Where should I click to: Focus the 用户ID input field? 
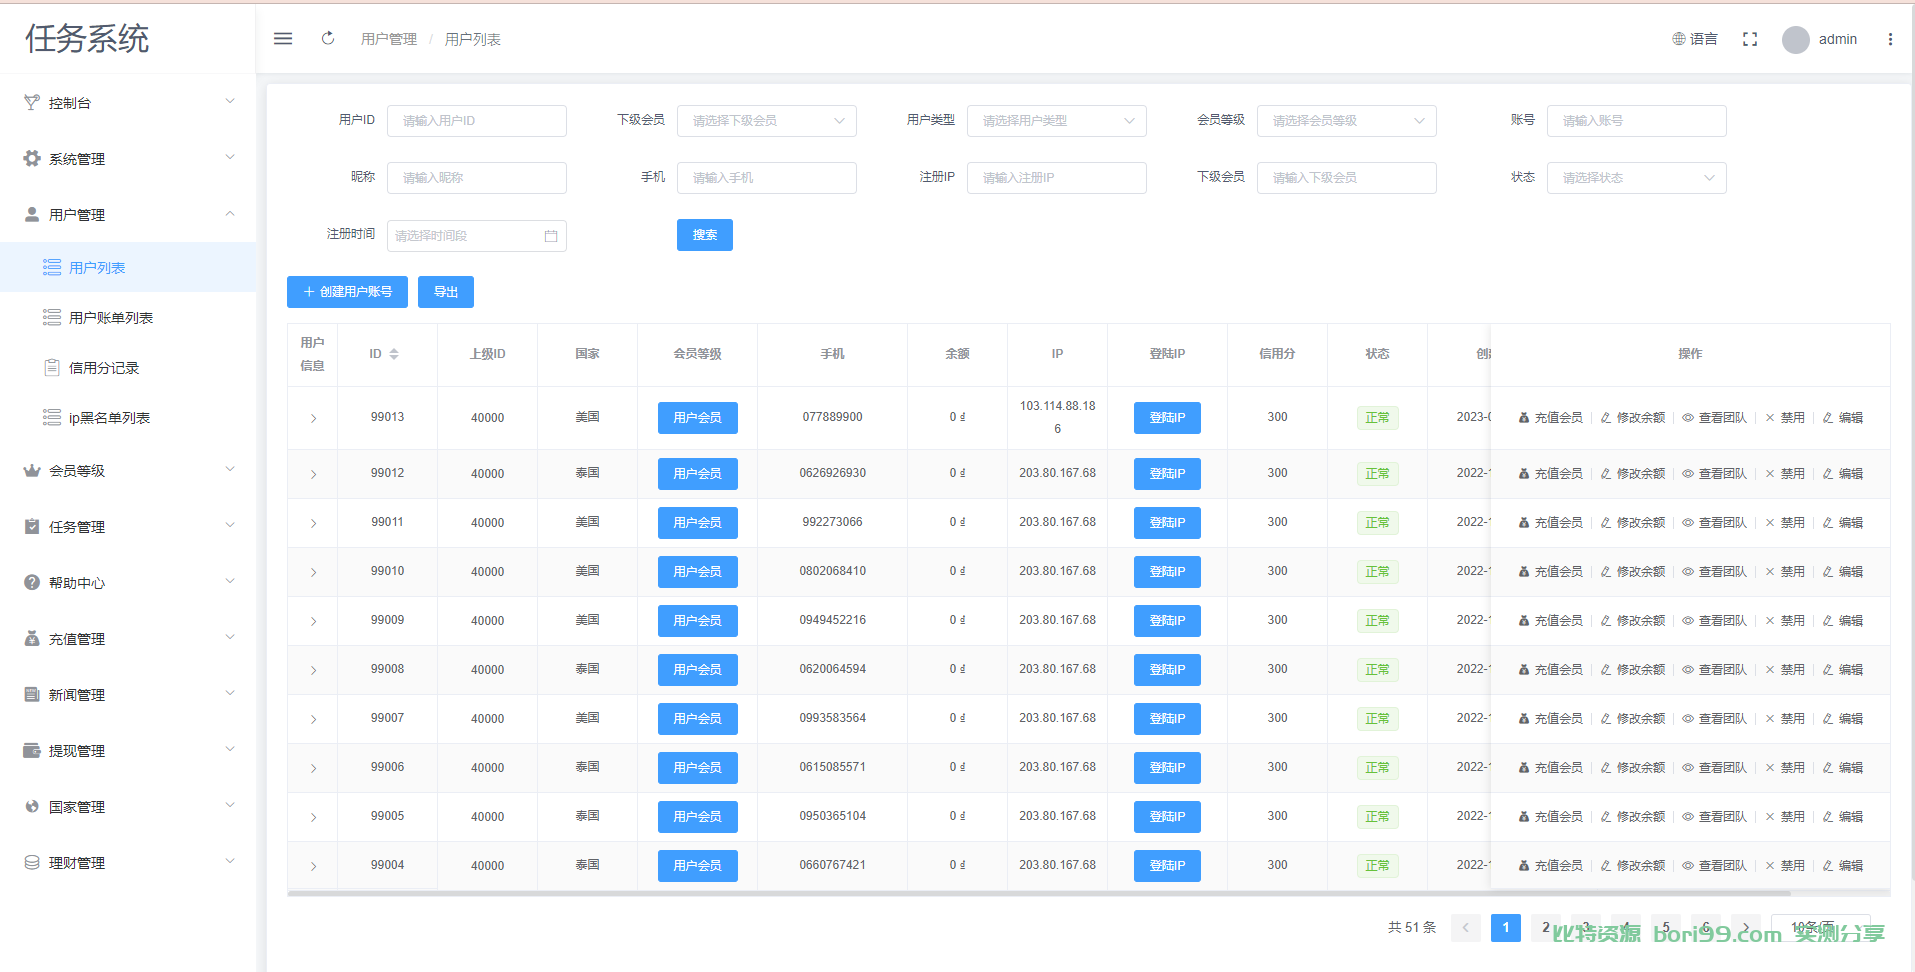coord(477,121)
